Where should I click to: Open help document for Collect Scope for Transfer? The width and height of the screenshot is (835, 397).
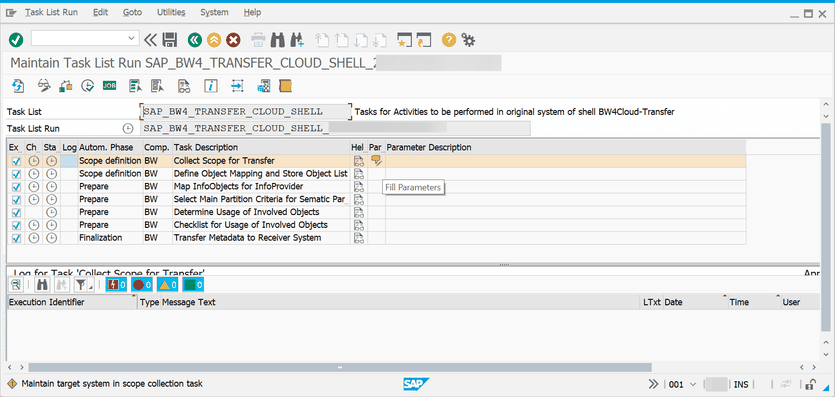coord(359,160)
